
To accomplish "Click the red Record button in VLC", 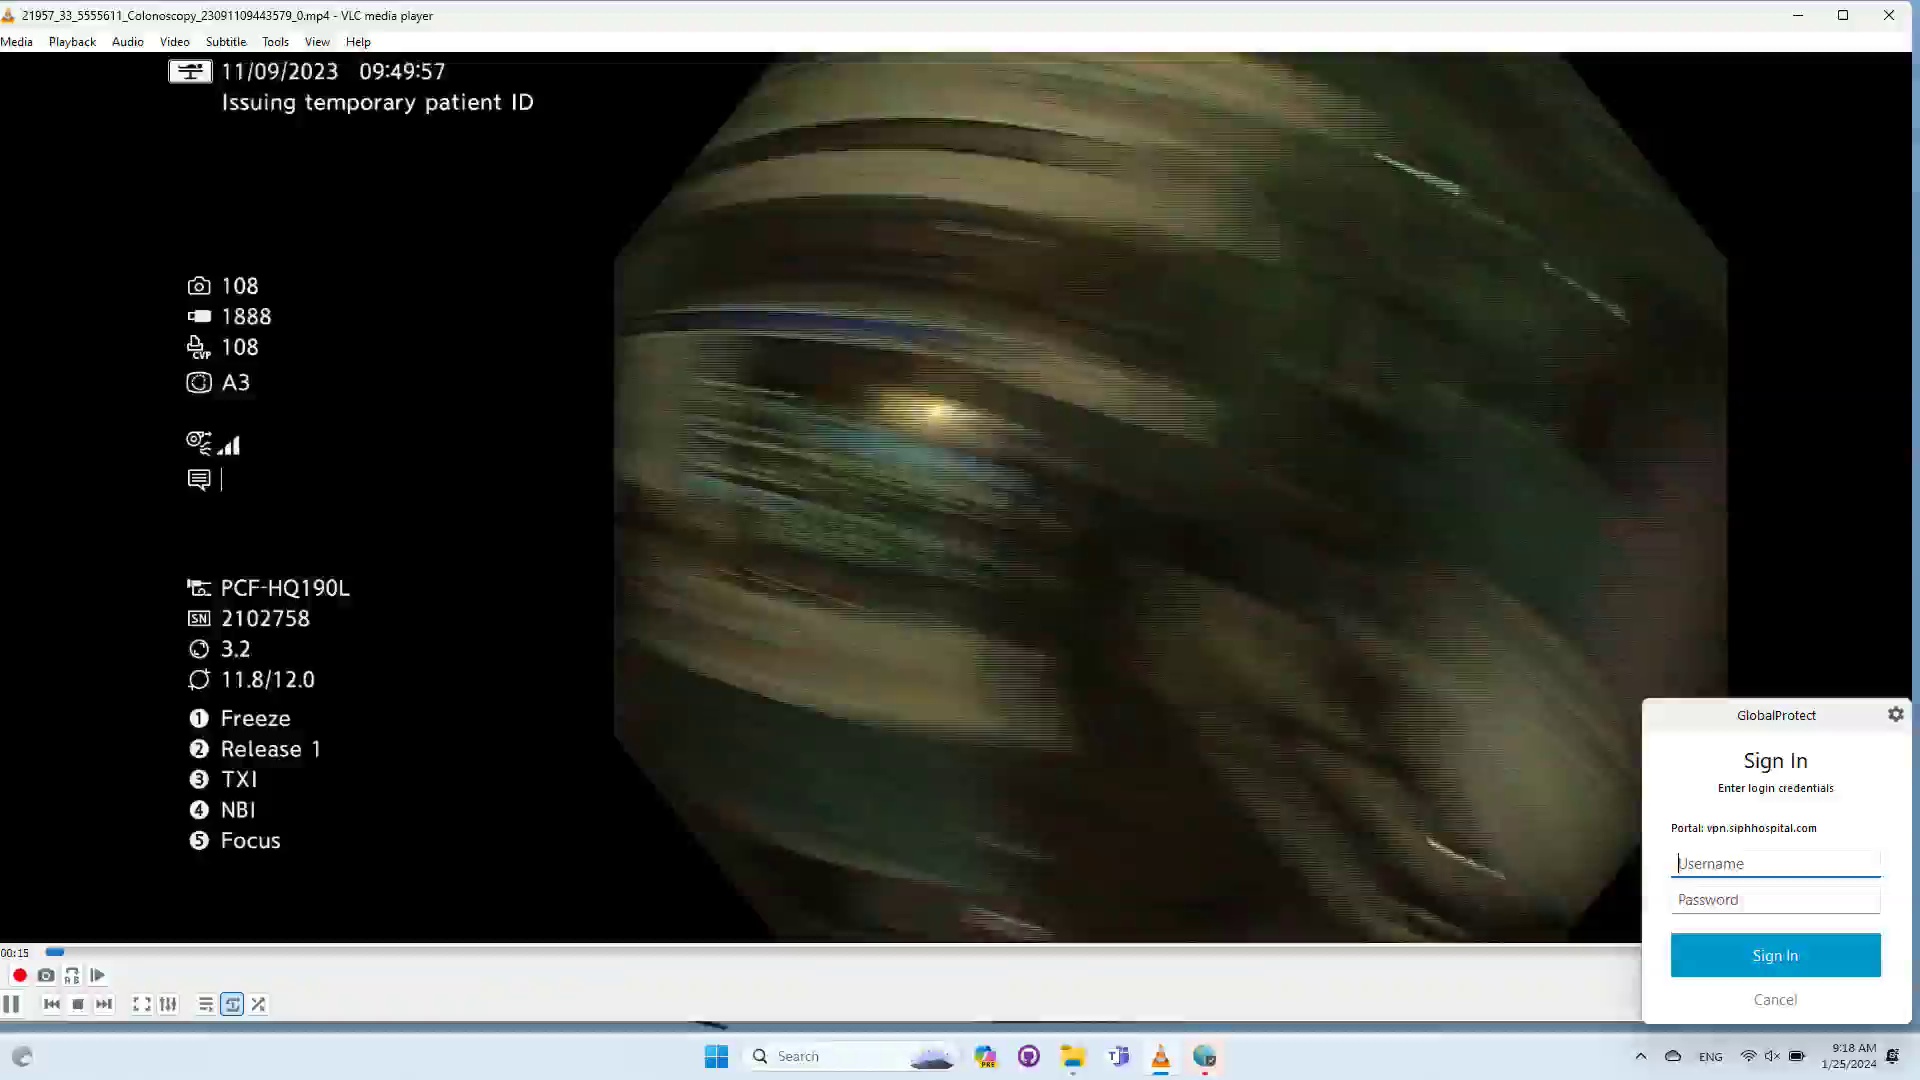I will tap(19, 975).
